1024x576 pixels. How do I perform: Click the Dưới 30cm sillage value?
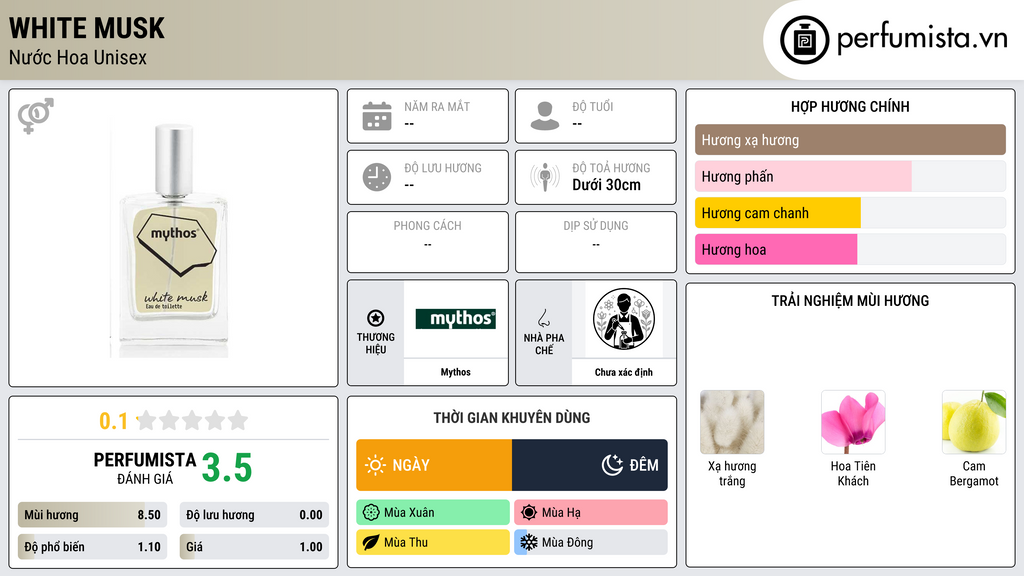pos(607,185)
